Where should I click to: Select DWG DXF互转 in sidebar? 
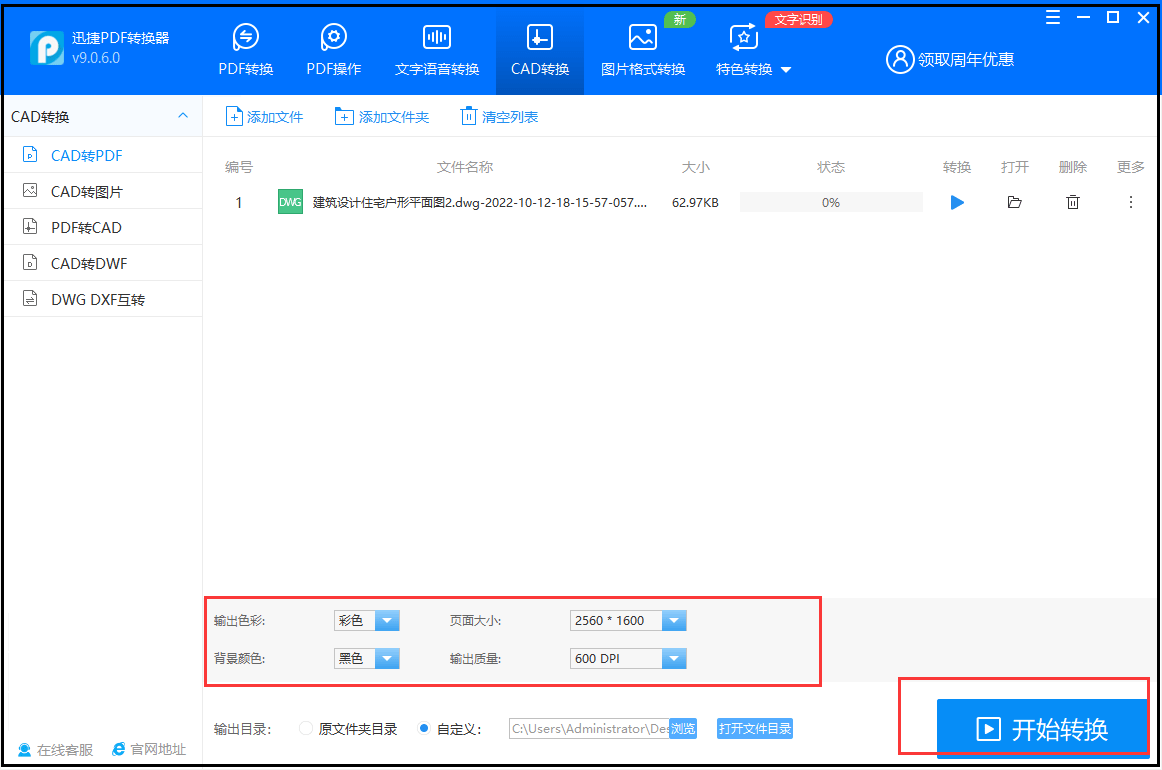point(103,299)
